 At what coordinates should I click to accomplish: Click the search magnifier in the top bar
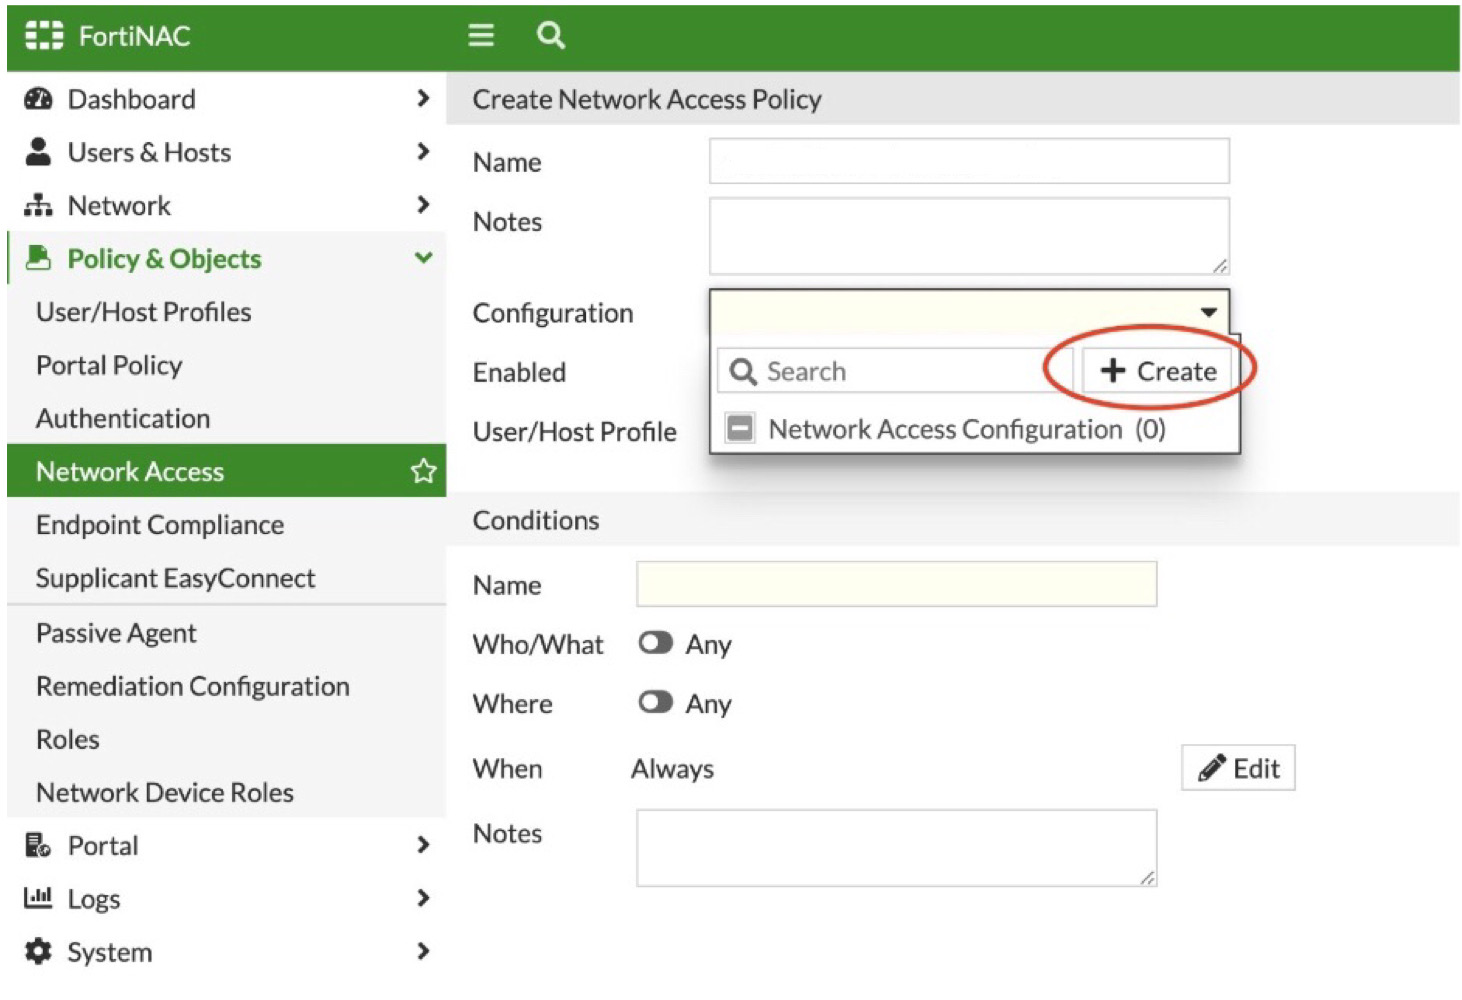click(x=550, y=35)
